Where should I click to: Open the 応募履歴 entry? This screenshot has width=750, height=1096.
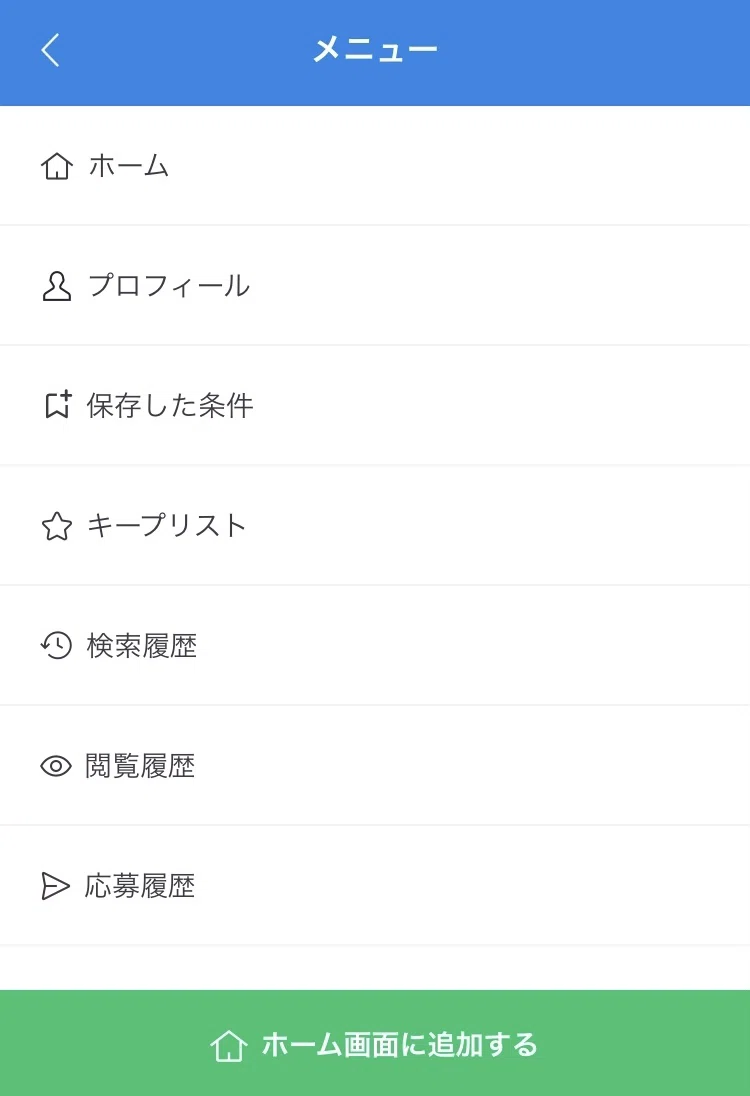[x=375, y=886]
